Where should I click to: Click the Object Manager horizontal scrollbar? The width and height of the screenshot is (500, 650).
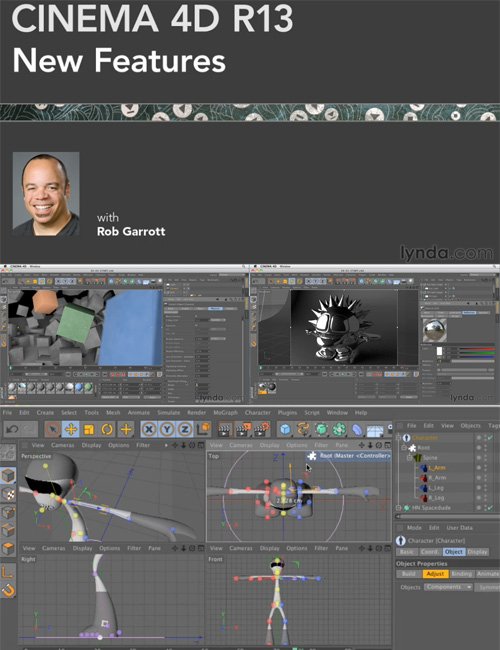click(x=447, y=517)
